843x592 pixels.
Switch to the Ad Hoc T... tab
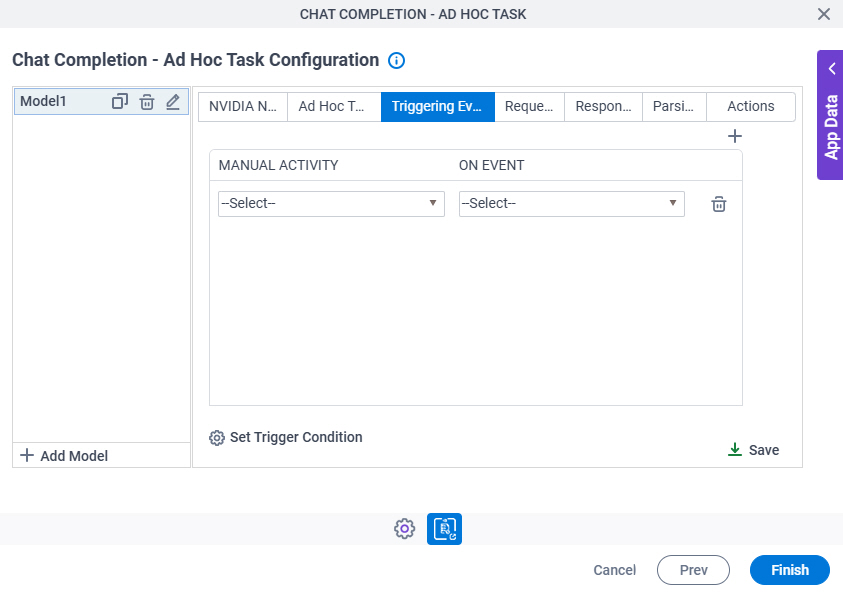tap(334, 106)
